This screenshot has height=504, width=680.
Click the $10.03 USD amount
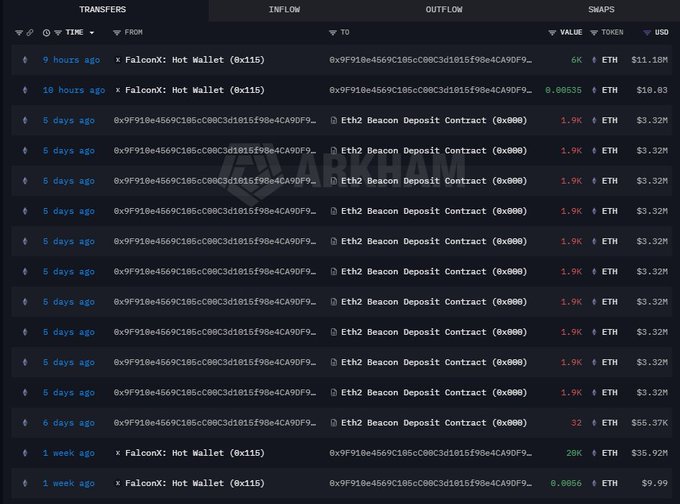pos(652,90)
